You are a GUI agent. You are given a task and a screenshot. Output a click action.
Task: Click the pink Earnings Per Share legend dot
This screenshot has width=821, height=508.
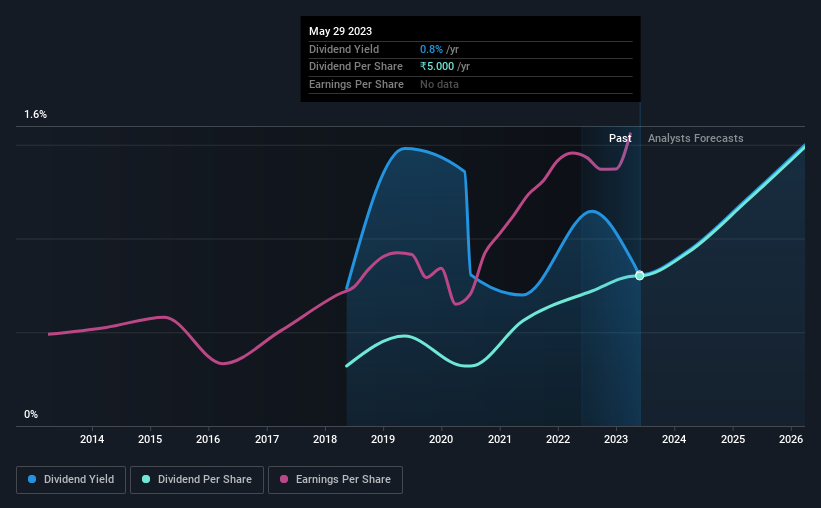click(284, 479)
